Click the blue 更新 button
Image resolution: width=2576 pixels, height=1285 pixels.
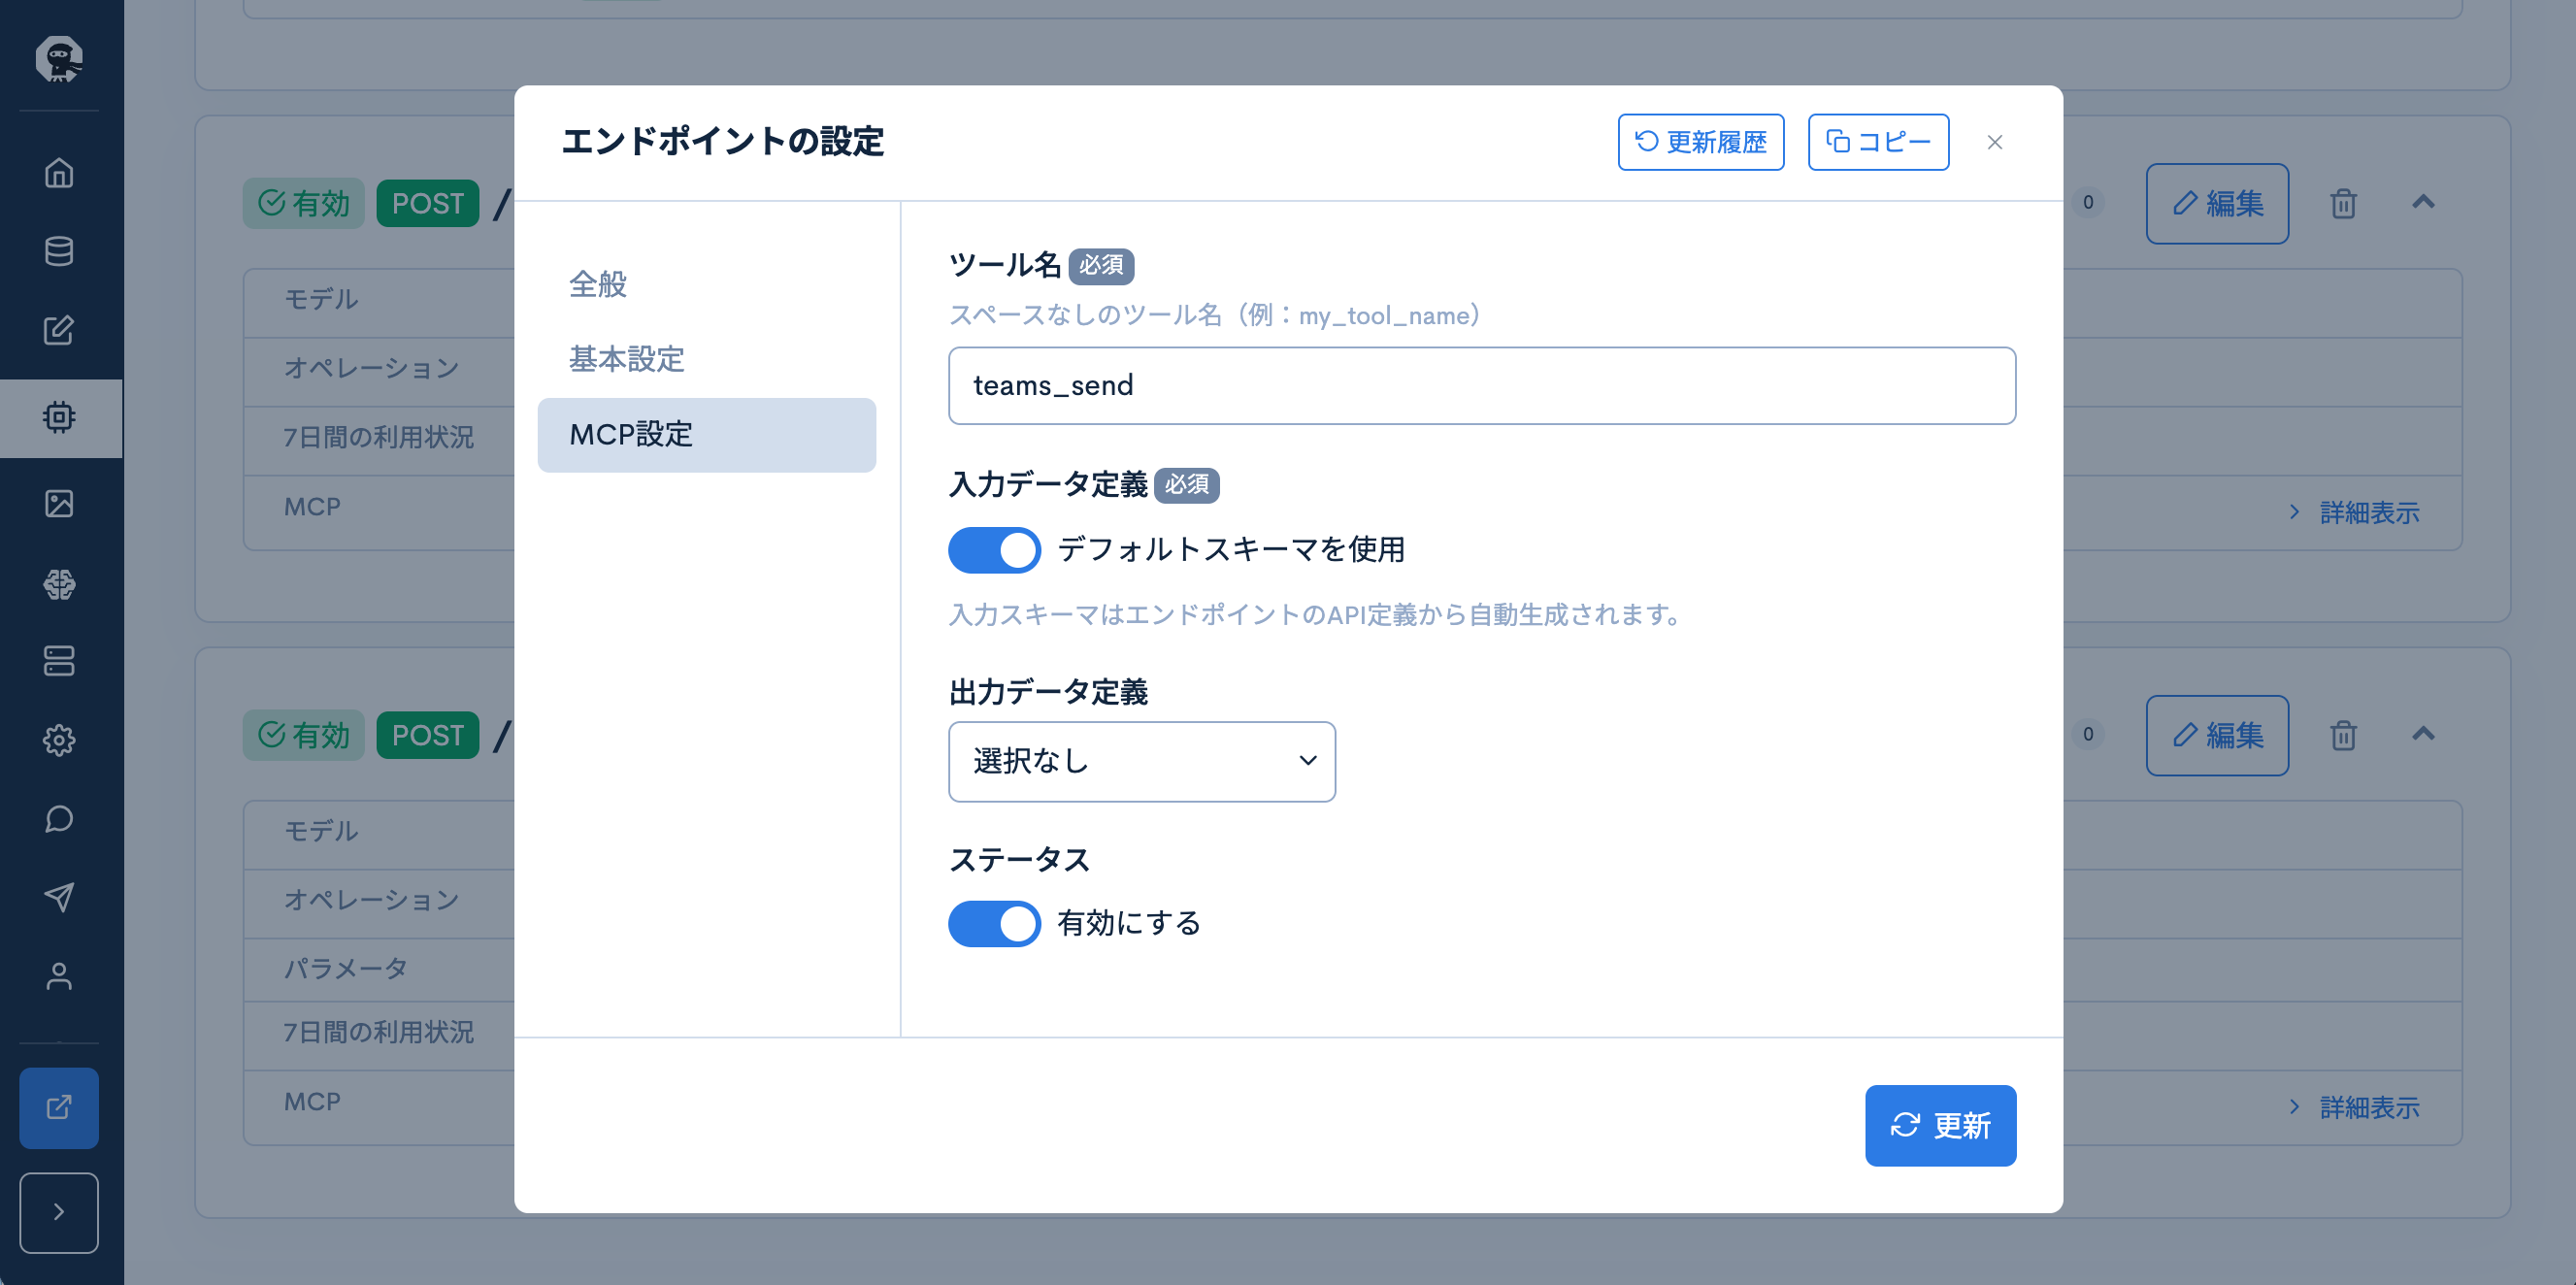tap(1940, 1125)
